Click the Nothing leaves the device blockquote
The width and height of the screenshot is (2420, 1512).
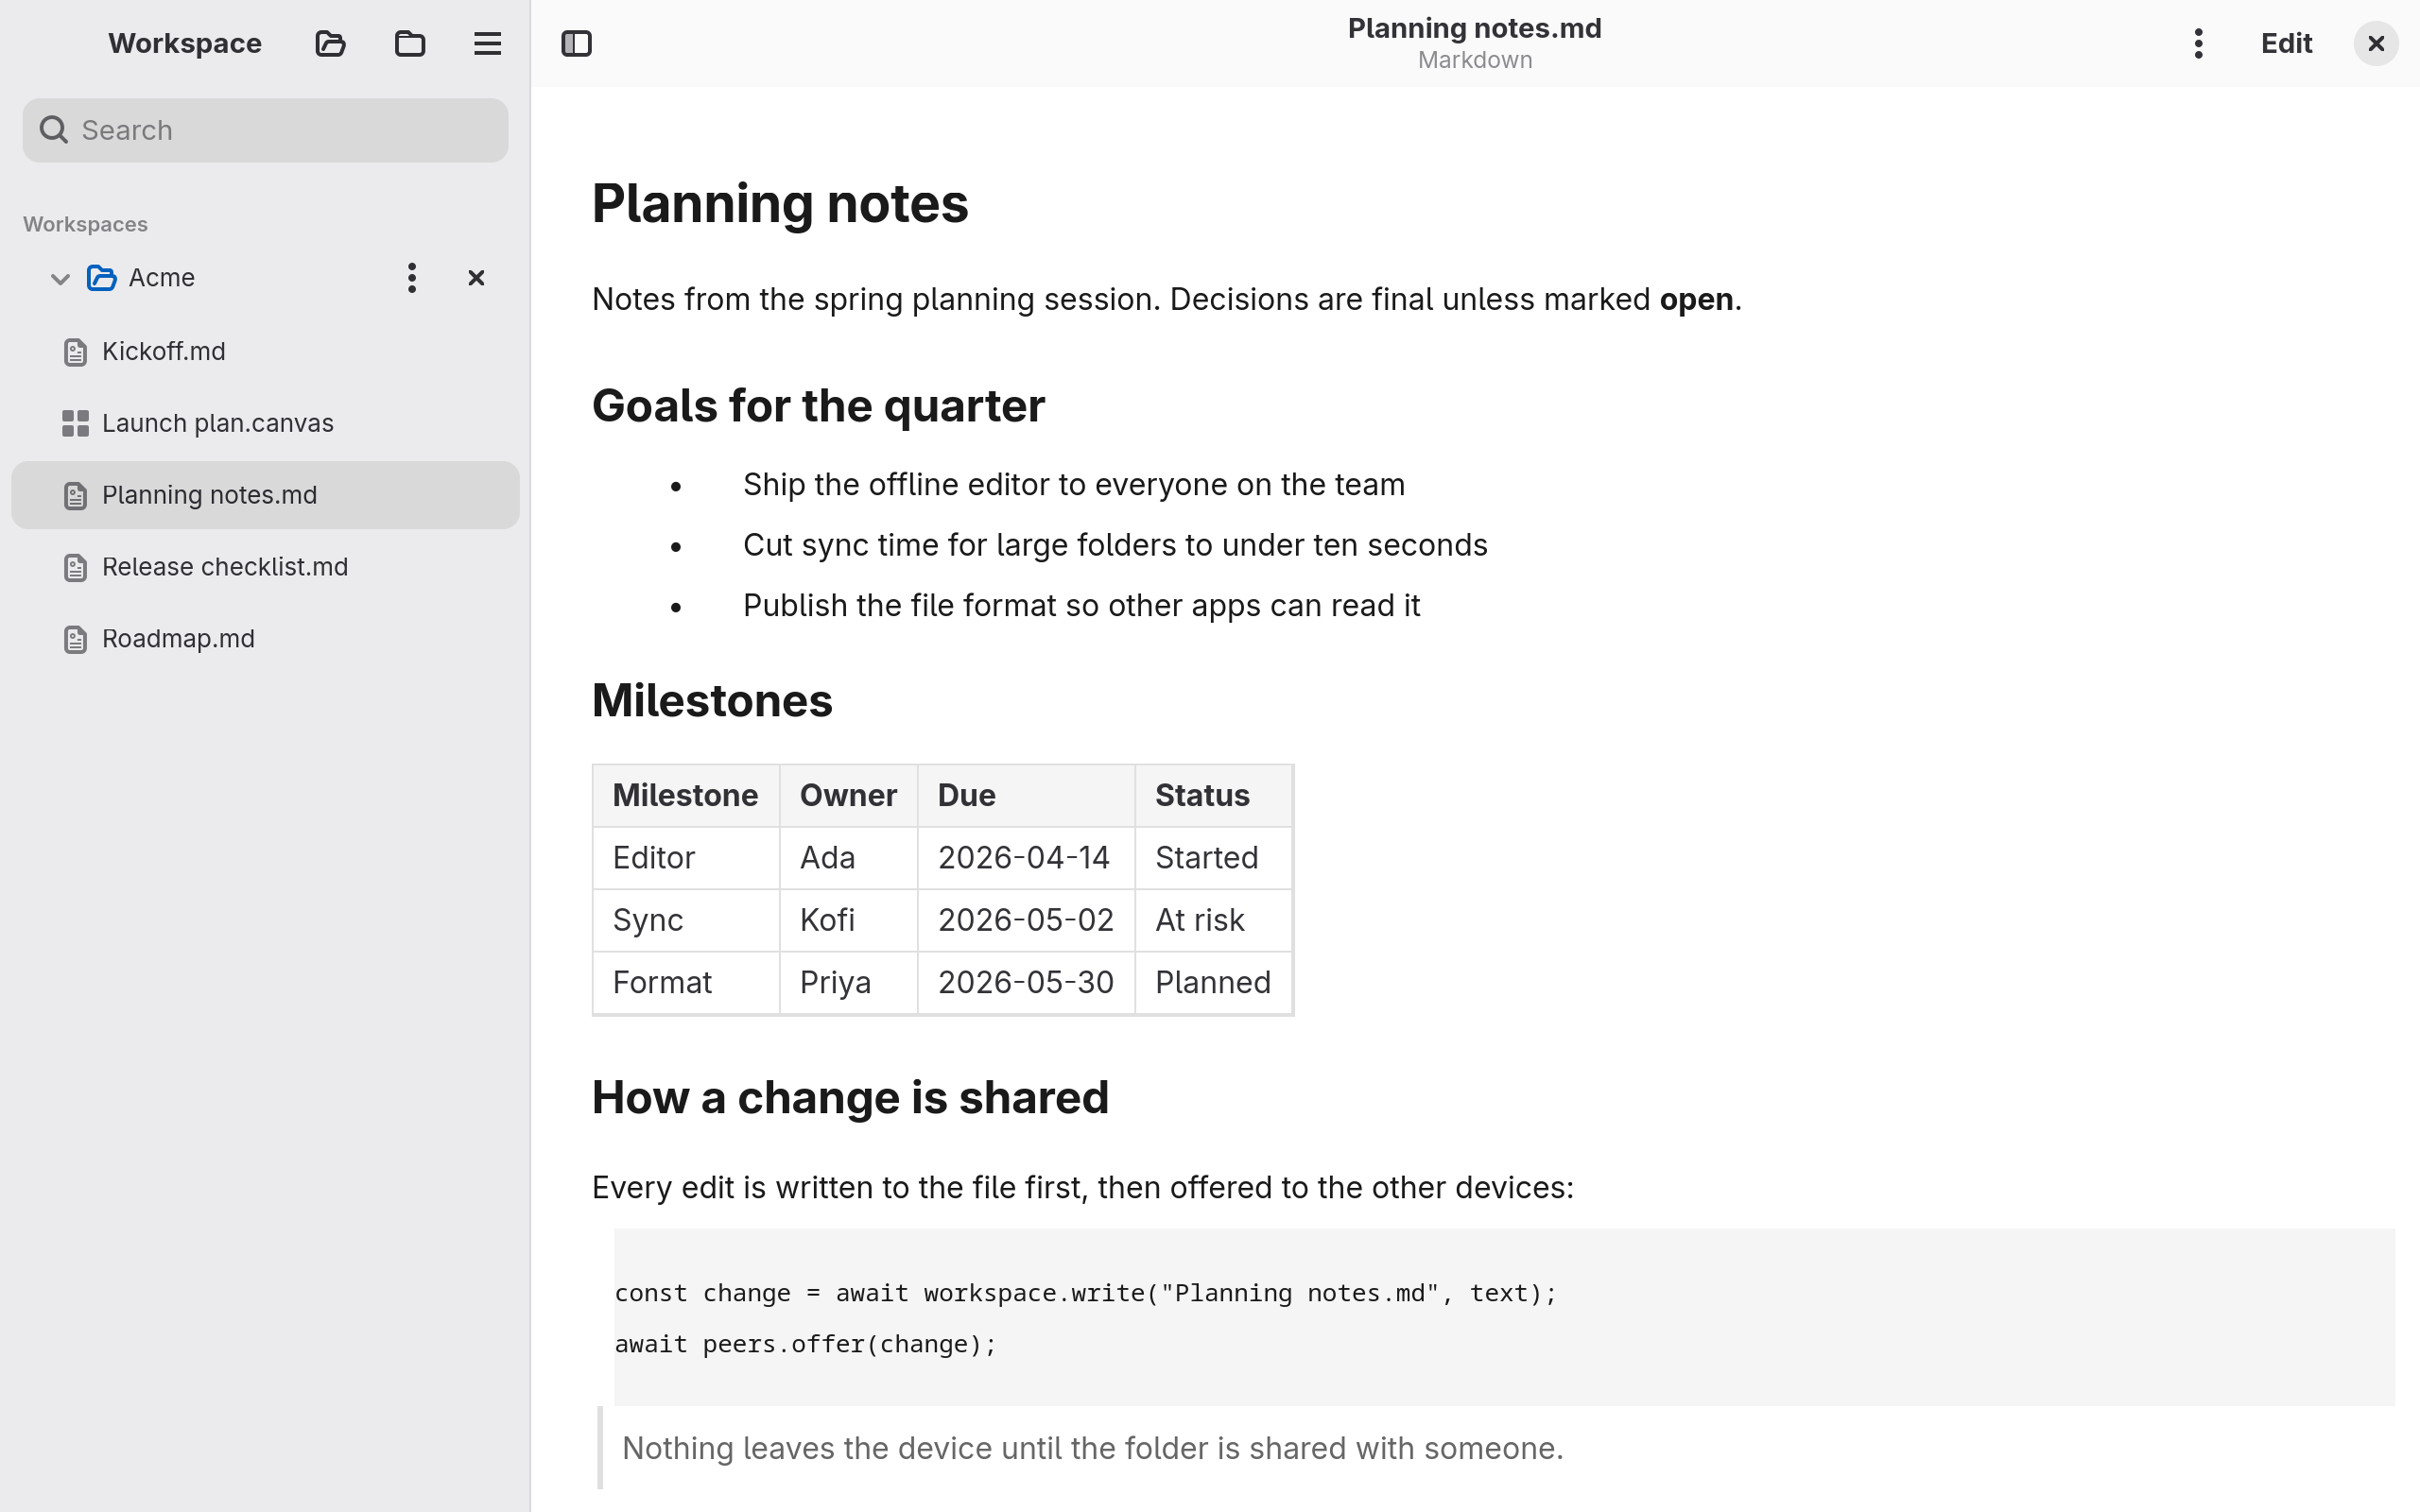coord(1092,1448)
